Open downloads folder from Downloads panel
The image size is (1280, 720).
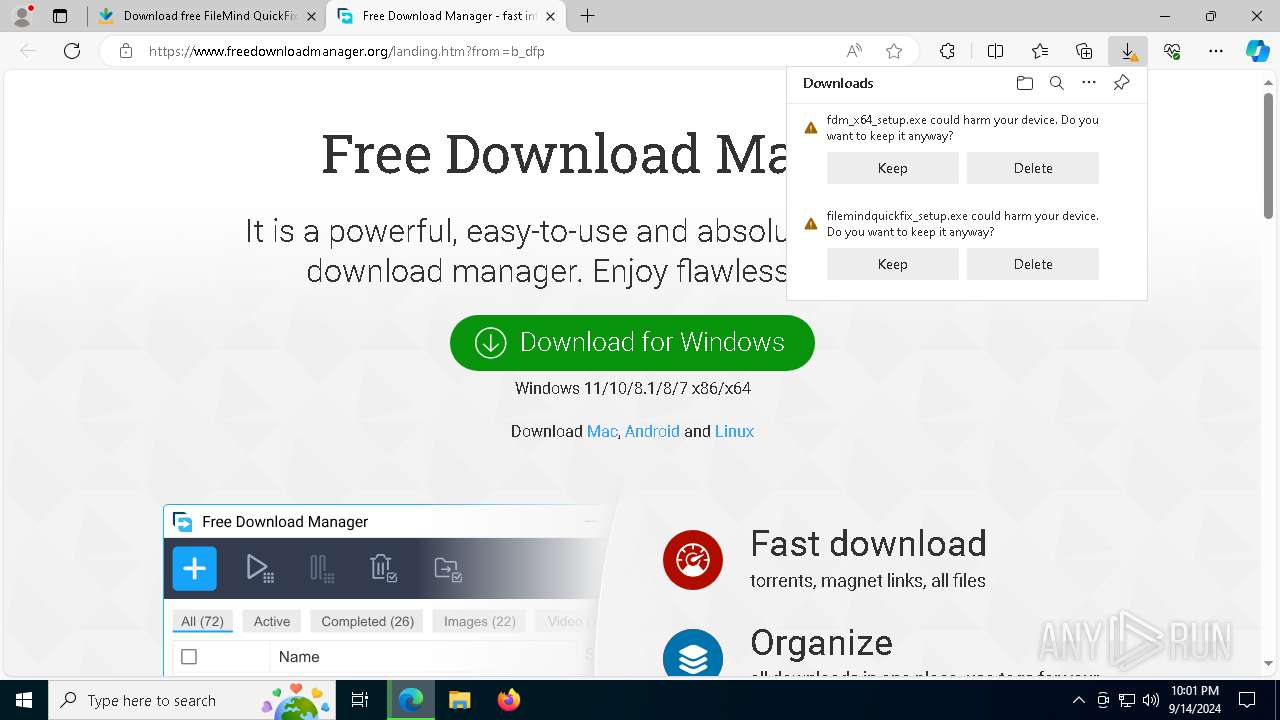(1024, 83)
